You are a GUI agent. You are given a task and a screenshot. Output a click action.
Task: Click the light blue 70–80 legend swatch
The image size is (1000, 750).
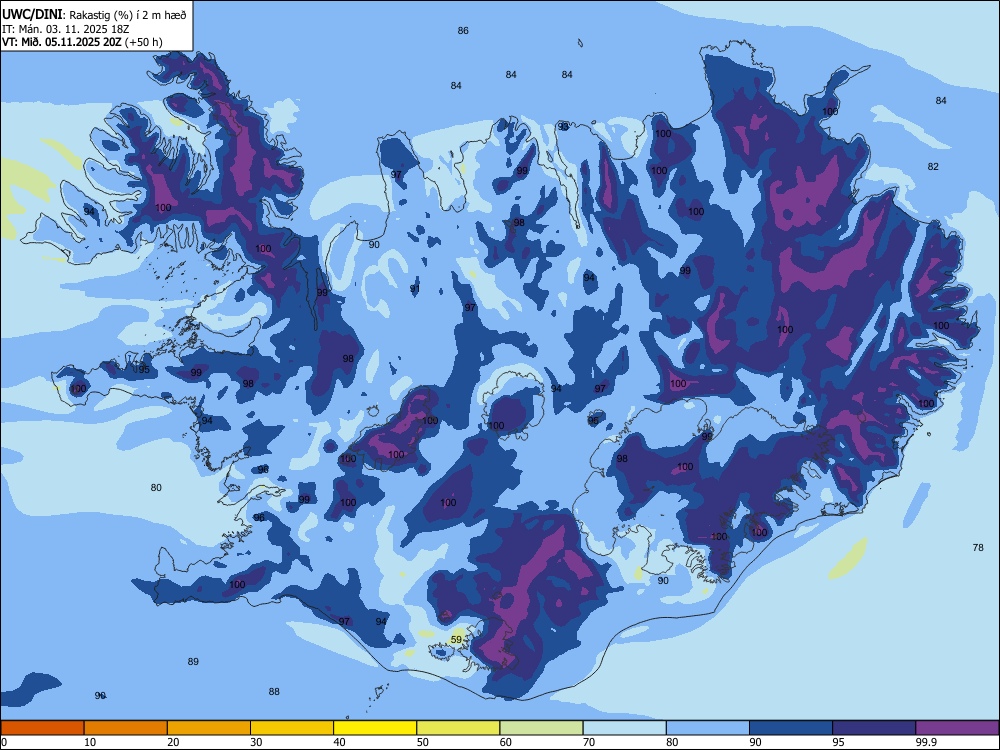(x=624, y=728)
